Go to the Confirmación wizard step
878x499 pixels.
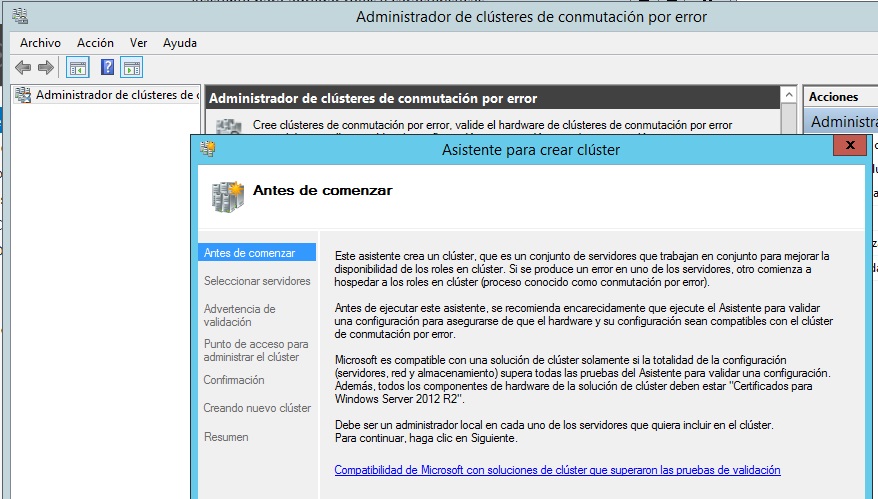click(234, 380)
